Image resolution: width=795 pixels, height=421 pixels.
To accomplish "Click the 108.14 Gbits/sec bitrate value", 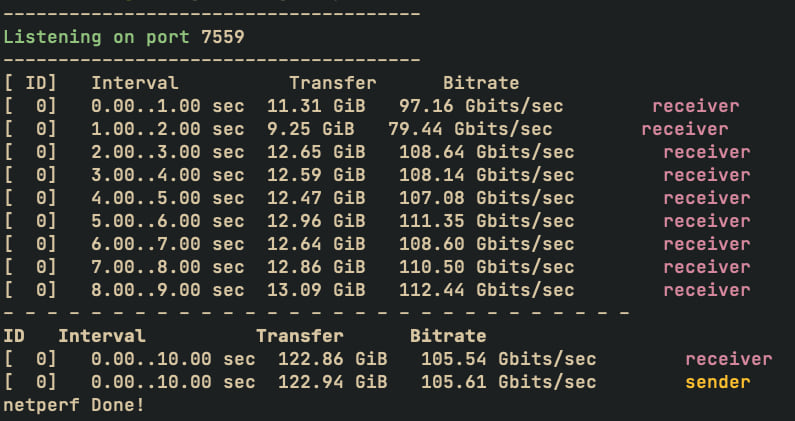I will coord(487,175).
